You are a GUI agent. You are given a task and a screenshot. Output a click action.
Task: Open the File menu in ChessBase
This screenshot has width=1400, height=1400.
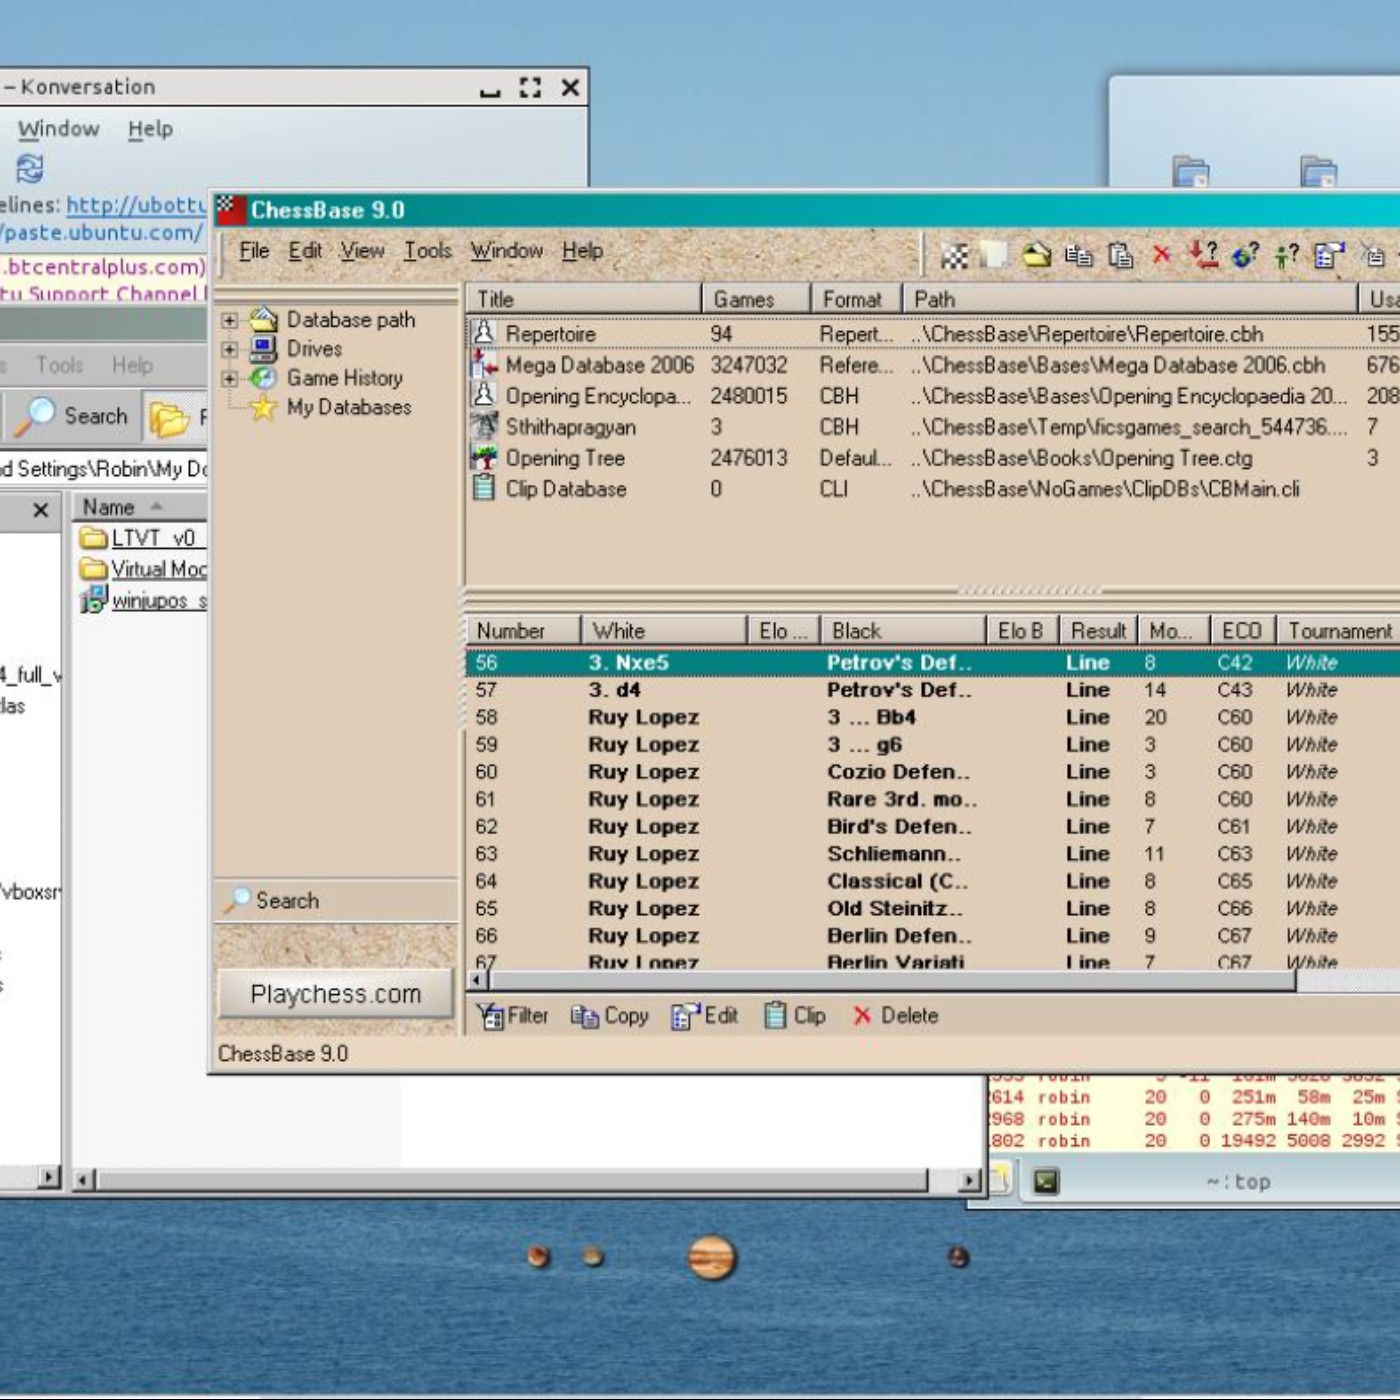pyautogui.click(x=254, y=251)
